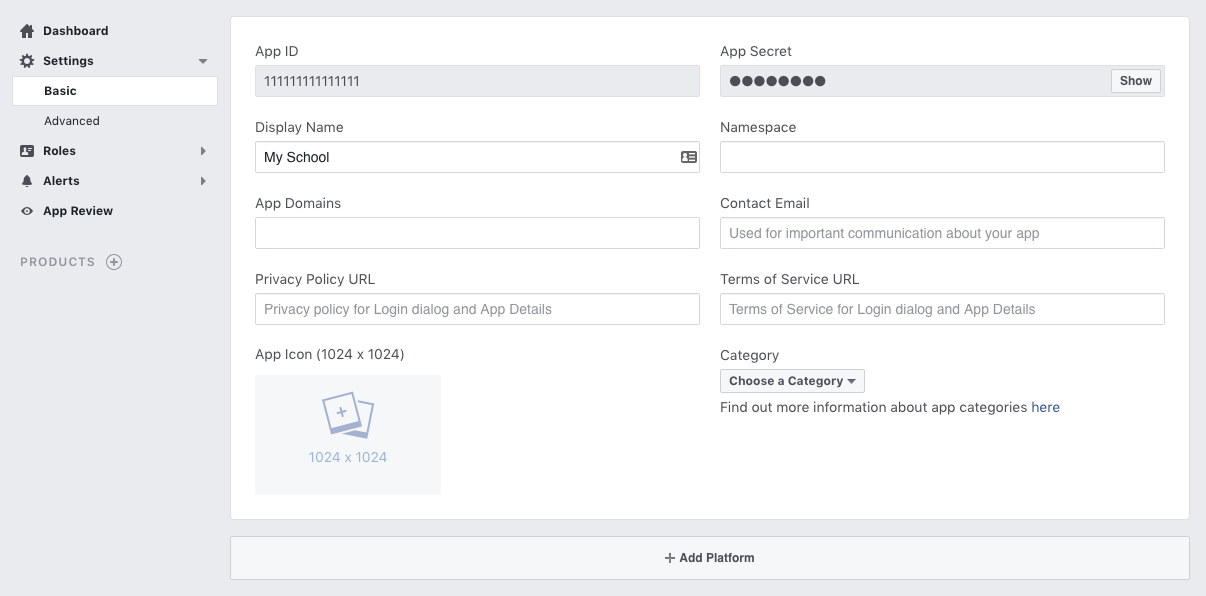
Task: Click the Alerts bell icon
Action: [x=27, y=181]
